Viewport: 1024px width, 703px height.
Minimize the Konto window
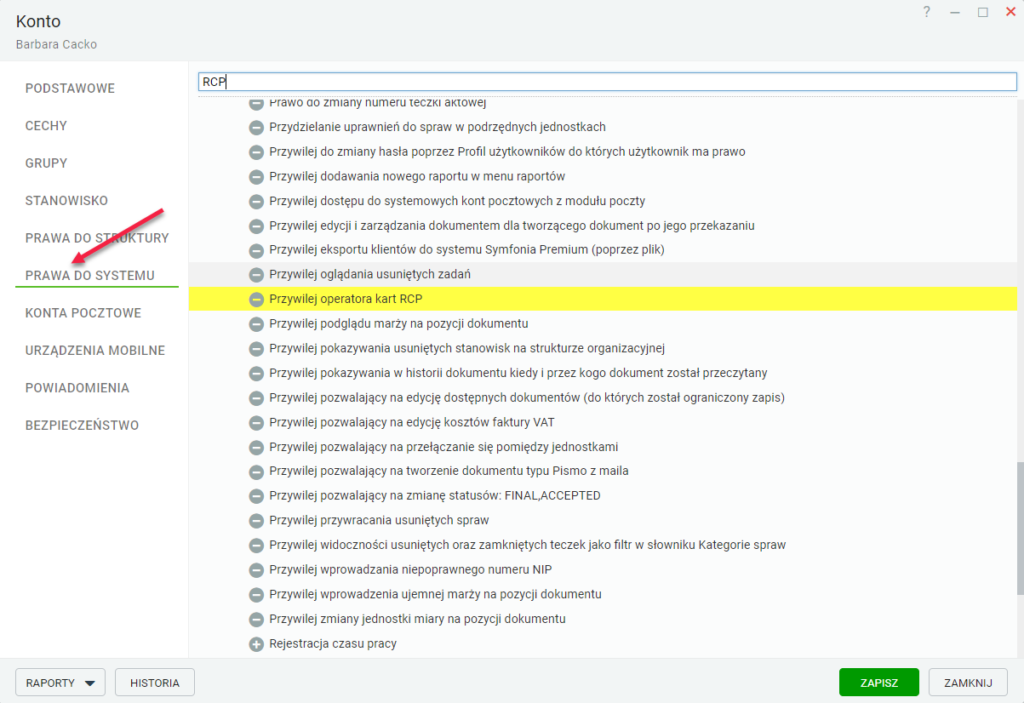[955, 12]
